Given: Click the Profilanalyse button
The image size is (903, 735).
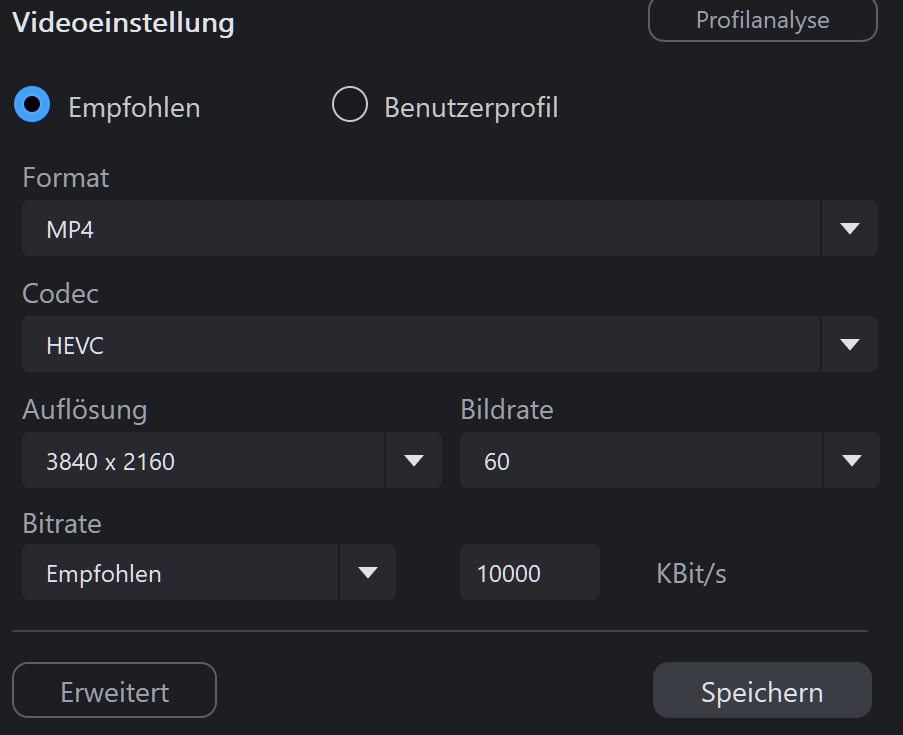Looking at the screenshot, I should click(x=762, y=20).
